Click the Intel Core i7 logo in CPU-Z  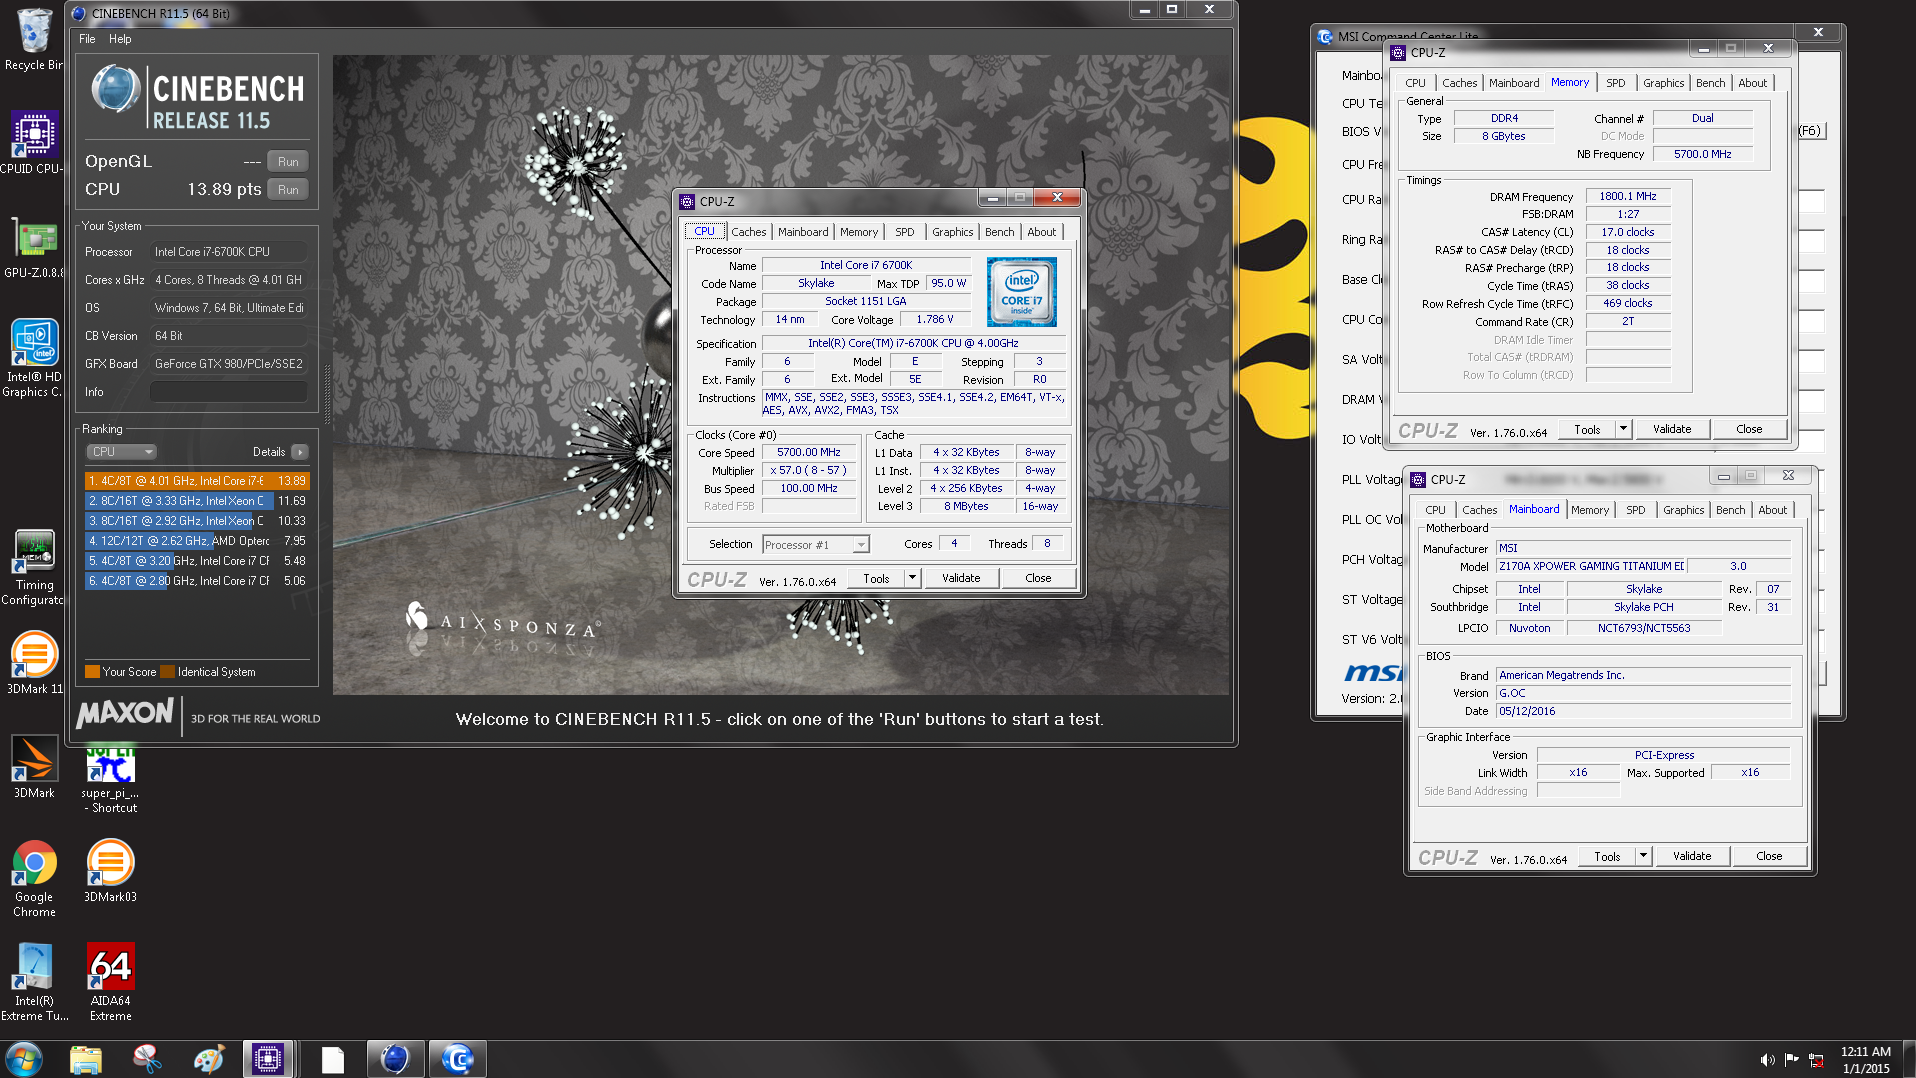(x=1021, y=292)
